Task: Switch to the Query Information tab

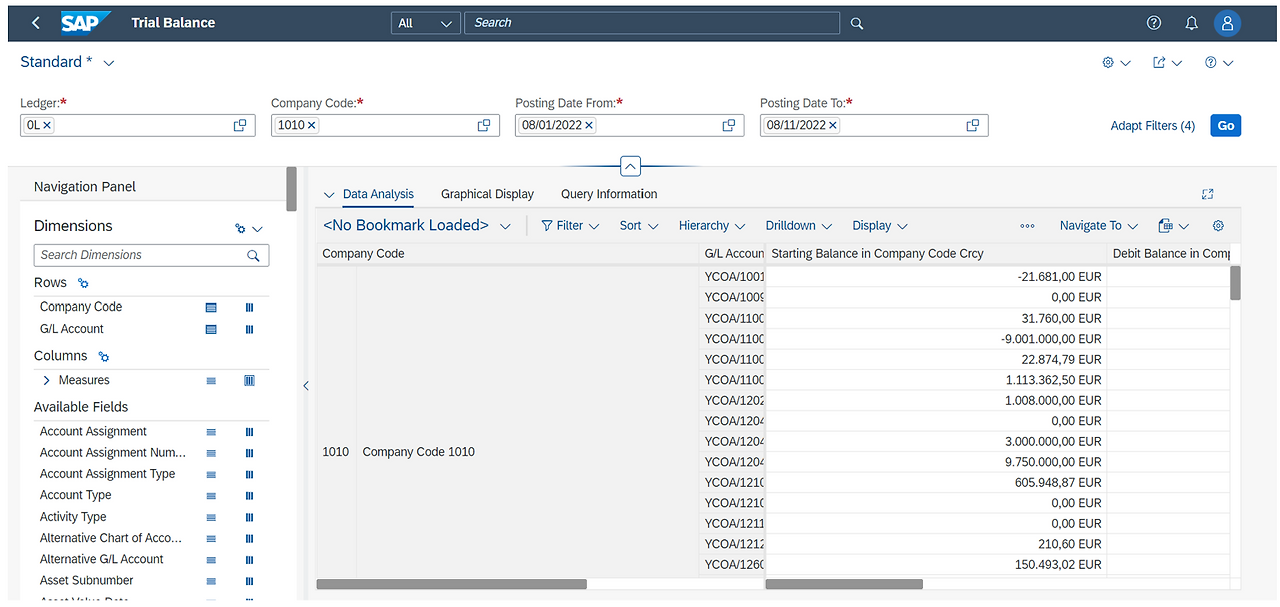Action: [609, 194]
